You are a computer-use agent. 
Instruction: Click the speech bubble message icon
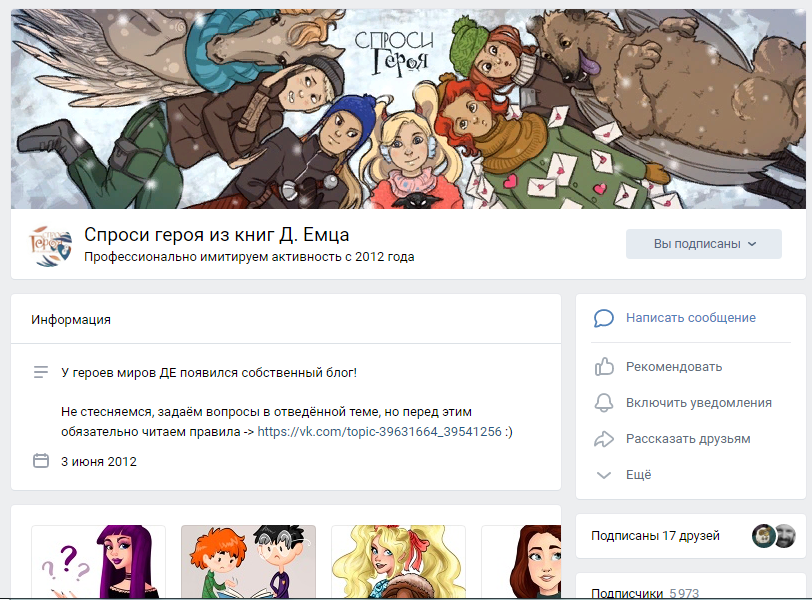pyautogui.click(x=603, y=318)
